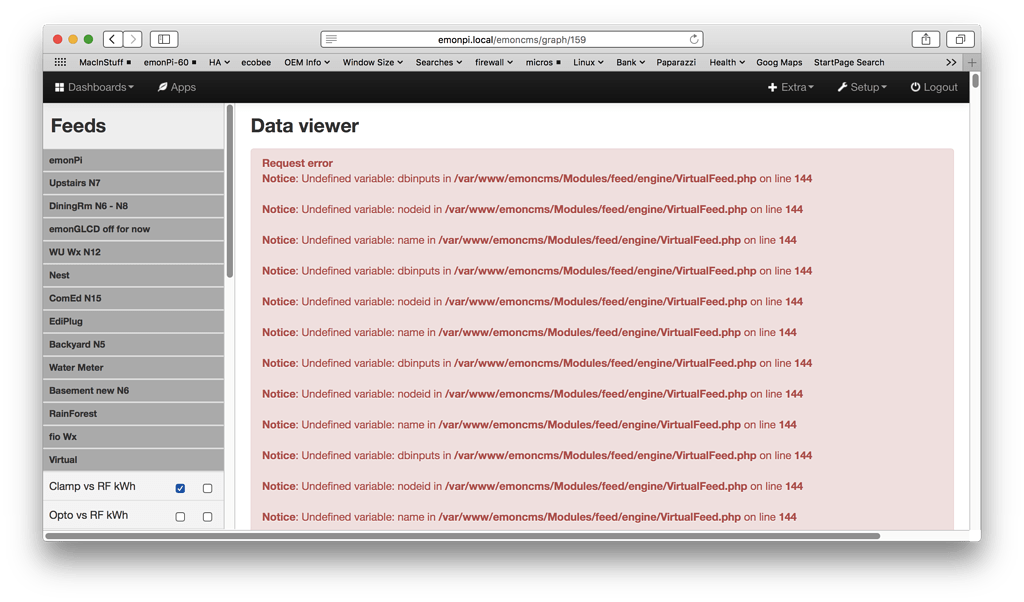Open the bookmarks grid icon
Viewport: 1024px width, 602px height.
point(60,62)
